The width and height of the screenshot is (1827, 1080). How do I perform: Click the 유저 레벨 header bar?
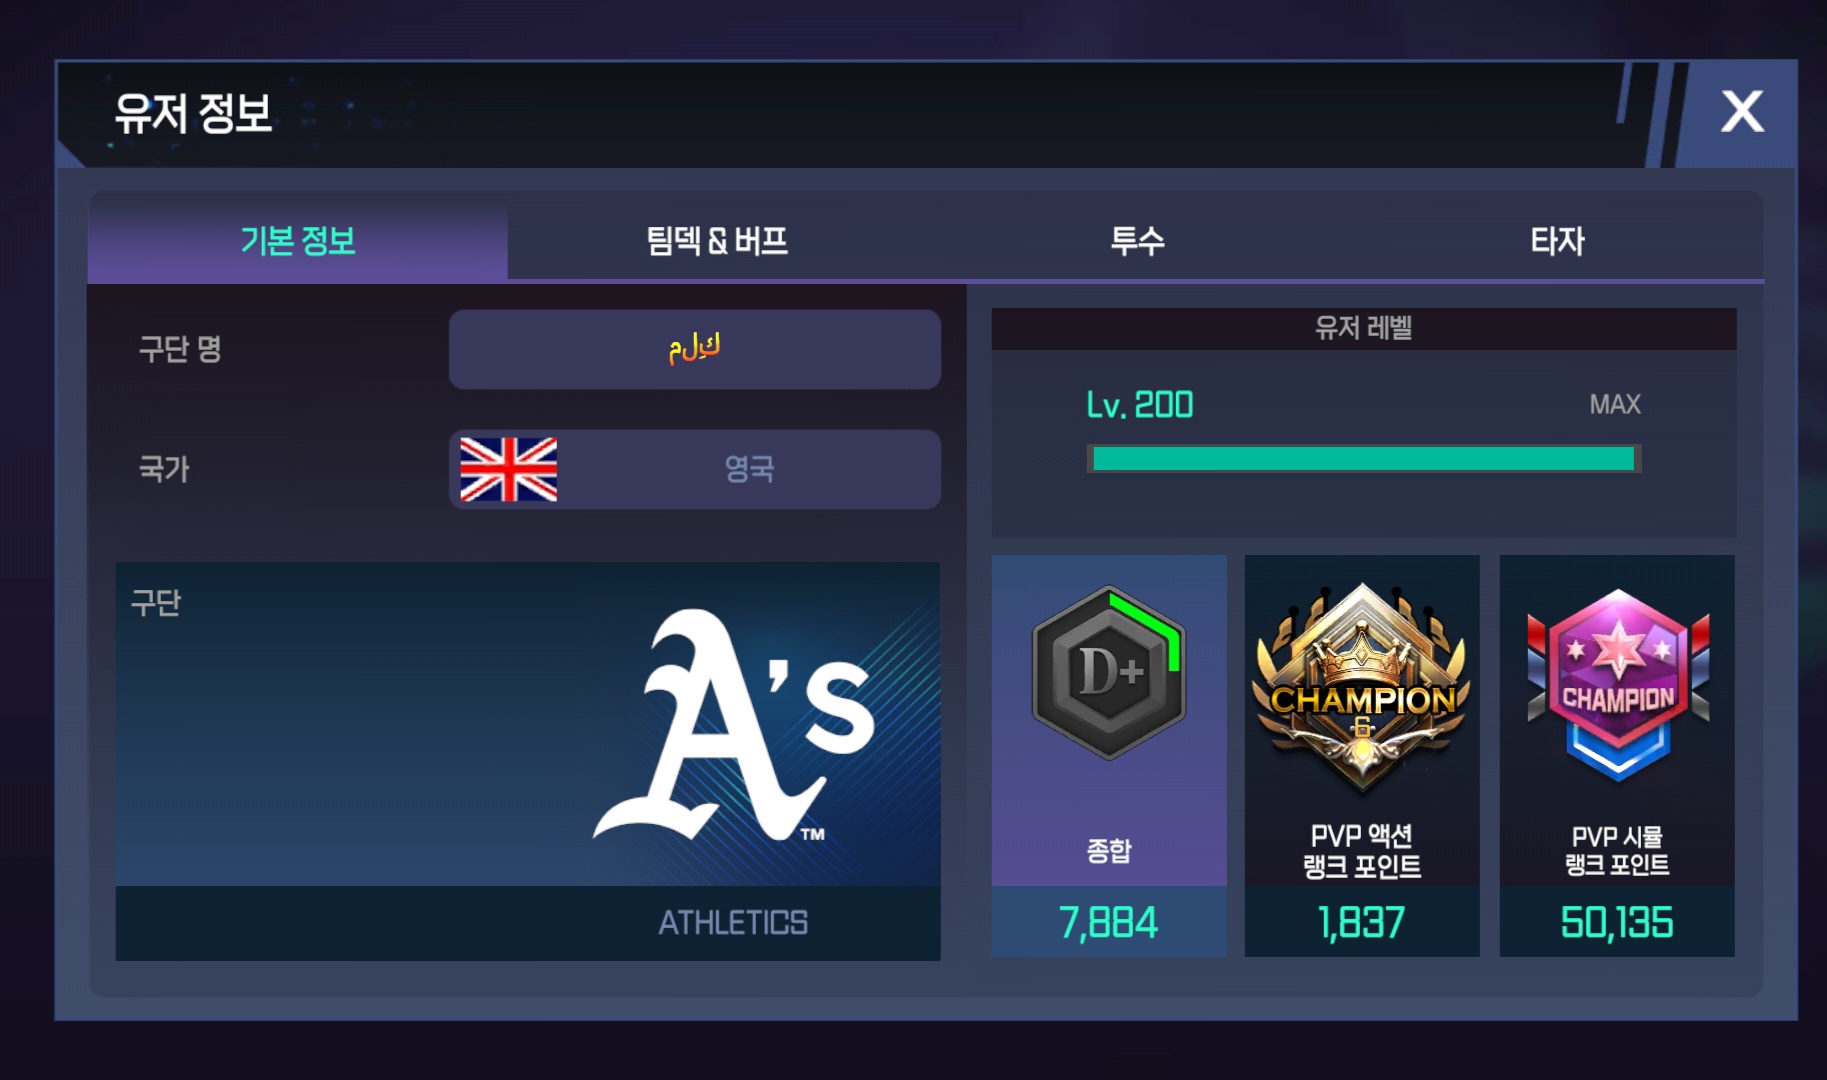coord(1364,328)
